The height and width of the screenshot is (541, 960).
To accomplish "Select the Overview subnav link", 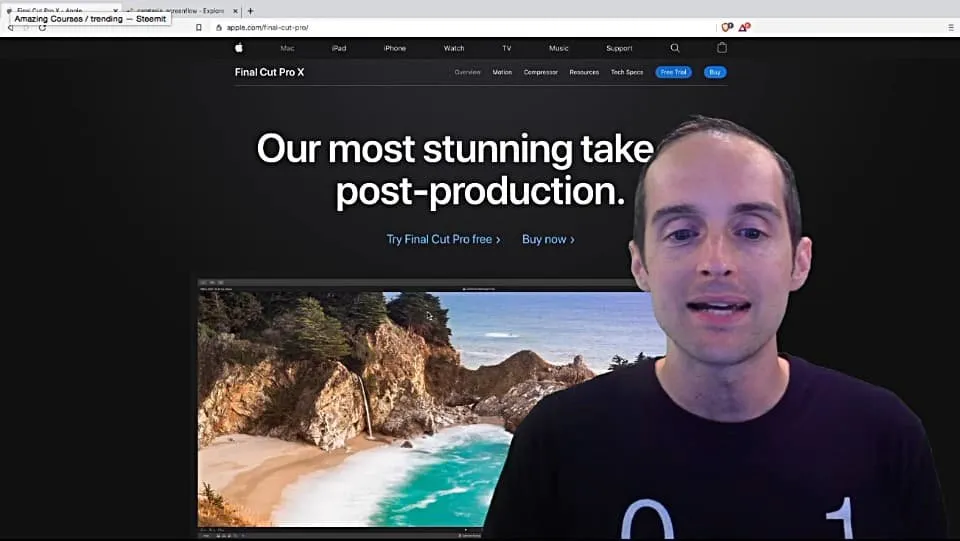I will (x=467, y=72).
